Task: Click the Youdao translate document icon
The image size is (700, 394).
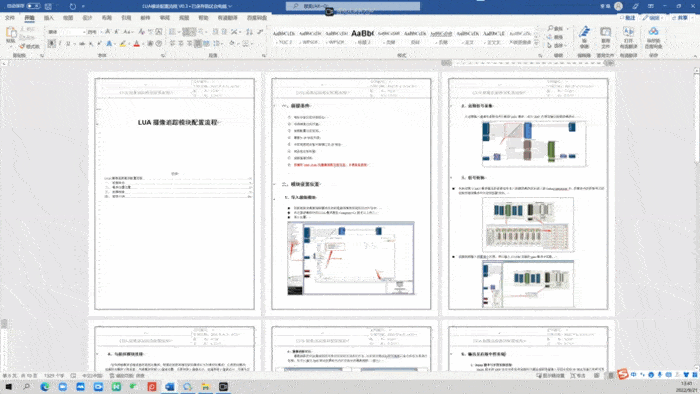Action: (x=605, y=37)
